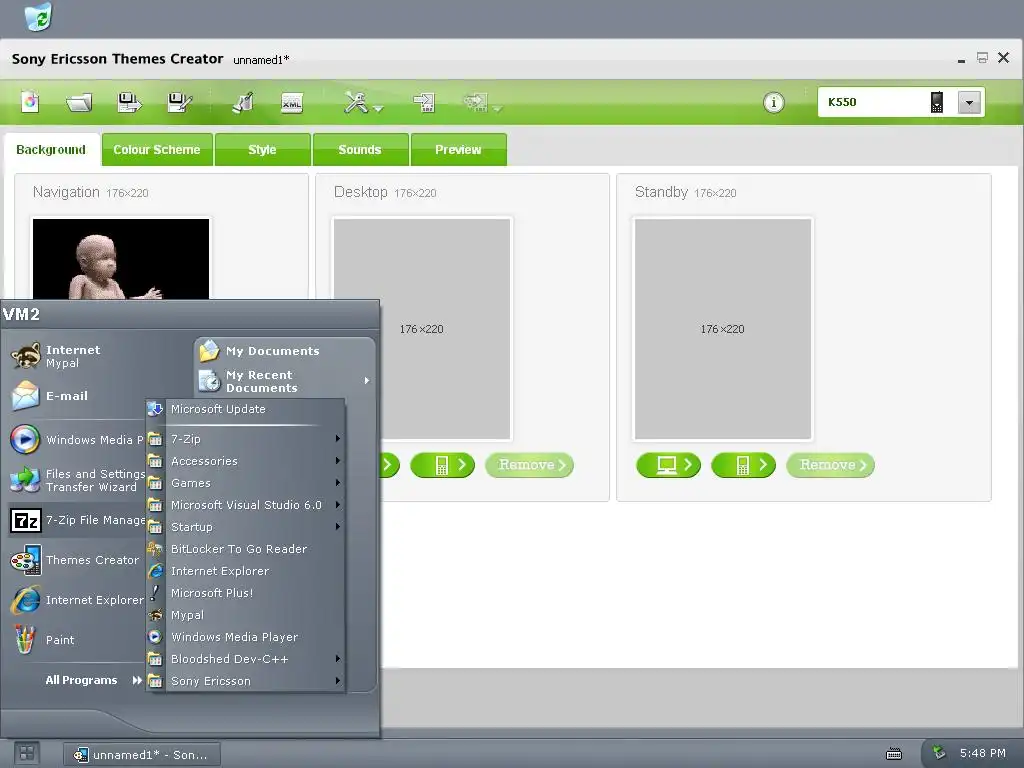Open the dropdown arrow beside tools icon
Image resolution: width=1024 pixels, height=768 pixels.
(378, 109)
